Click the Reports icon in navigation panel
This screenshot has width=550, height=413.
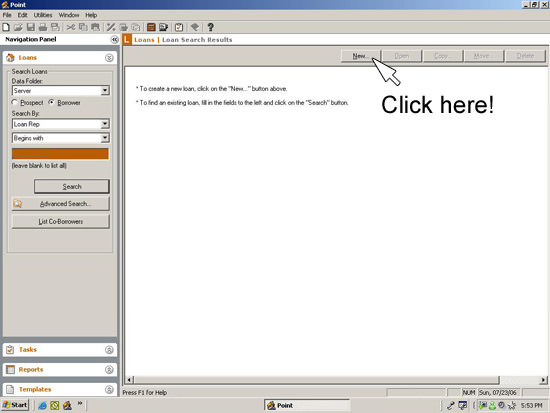tap(11, 369)
